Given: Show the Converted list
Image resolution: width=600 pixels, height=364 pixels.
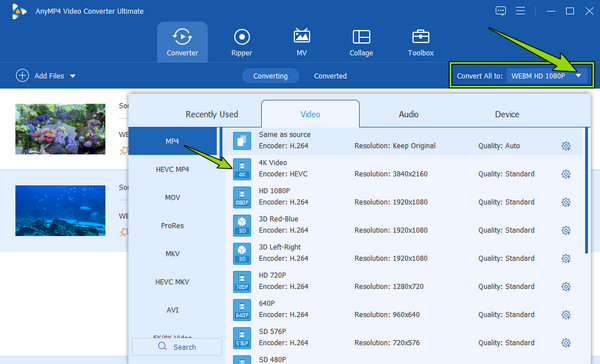Looking at the screenshot, I should coord(330,76).
